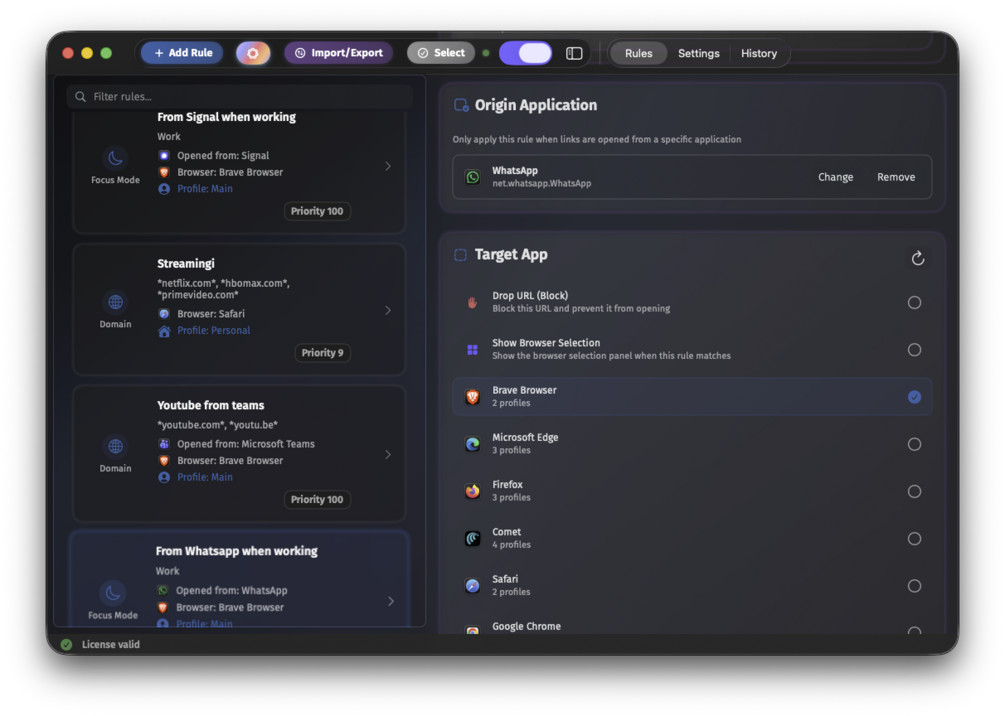
Task: Click the Origin Application header icon
Action: (461, 105)
